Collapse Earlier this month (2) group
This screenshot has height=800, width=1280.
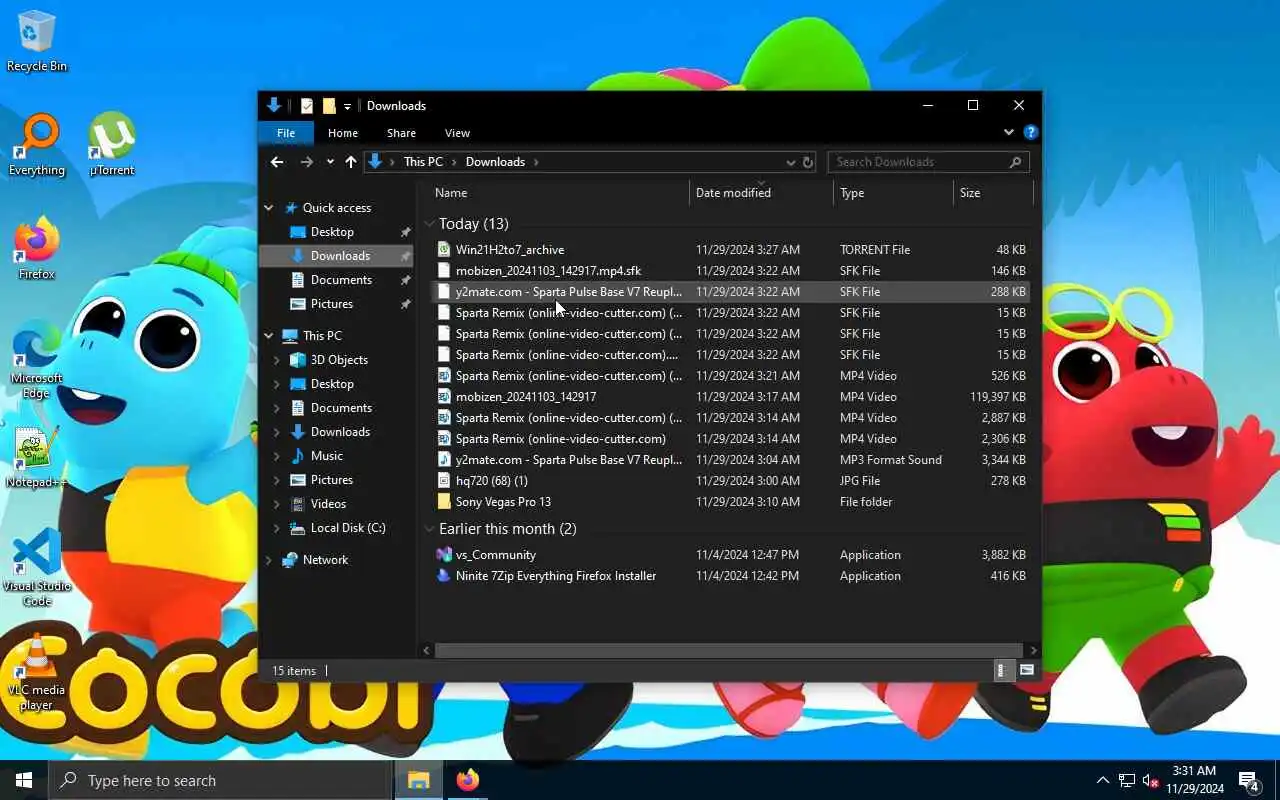(429, 529)
